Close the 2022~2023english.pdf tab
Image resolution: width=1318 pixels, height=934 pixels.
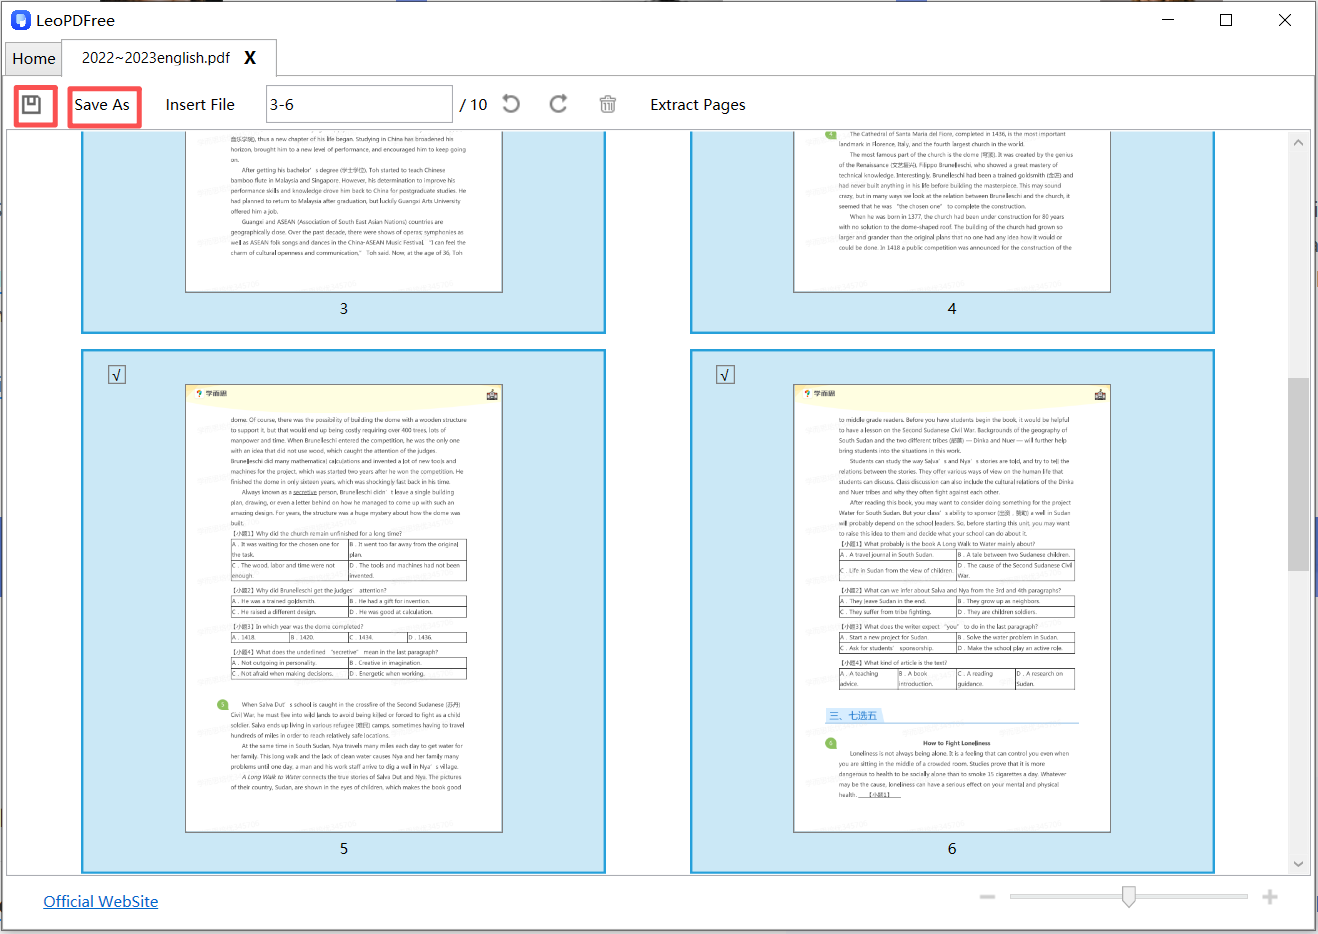(250, 58)
